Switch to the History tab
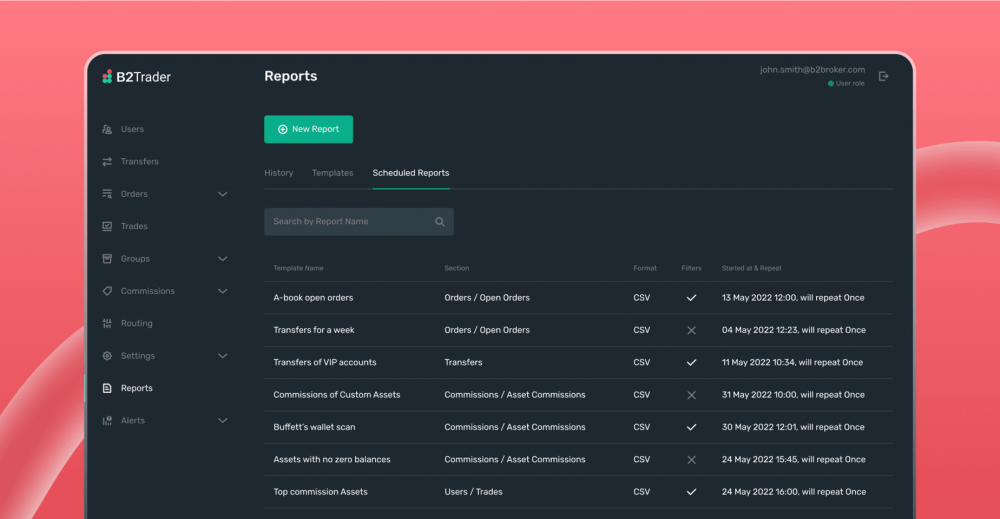Screen dimensions: 1000x519 (278, 173)
